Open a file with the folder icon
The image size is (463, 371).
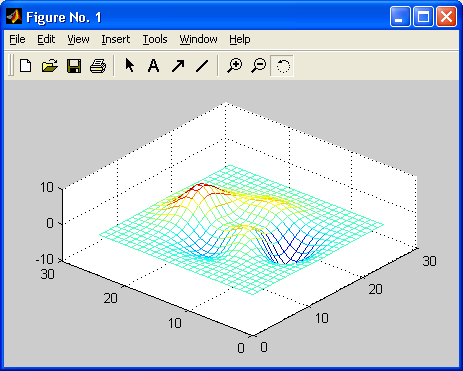coord(50,66)
